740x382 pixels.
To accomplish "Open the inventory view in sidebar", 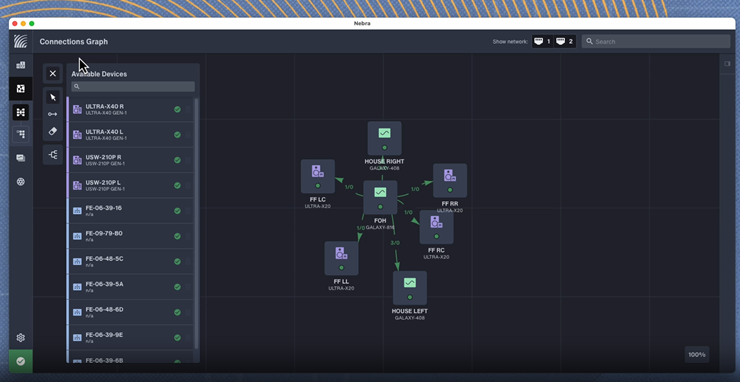I will click(x=21, y=65).
